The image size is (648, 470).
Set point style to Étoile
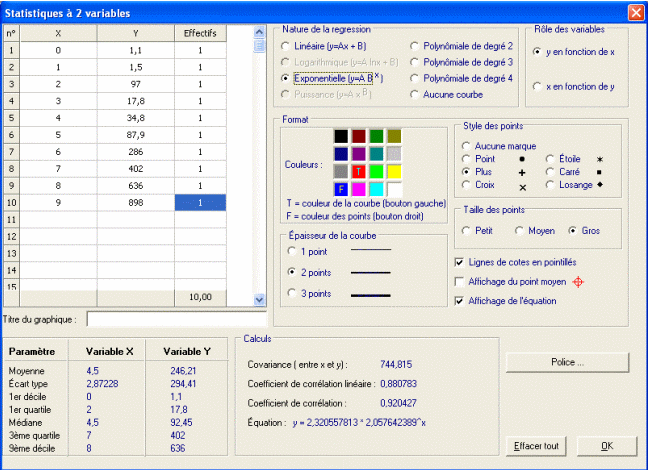(x=551, y=158)
